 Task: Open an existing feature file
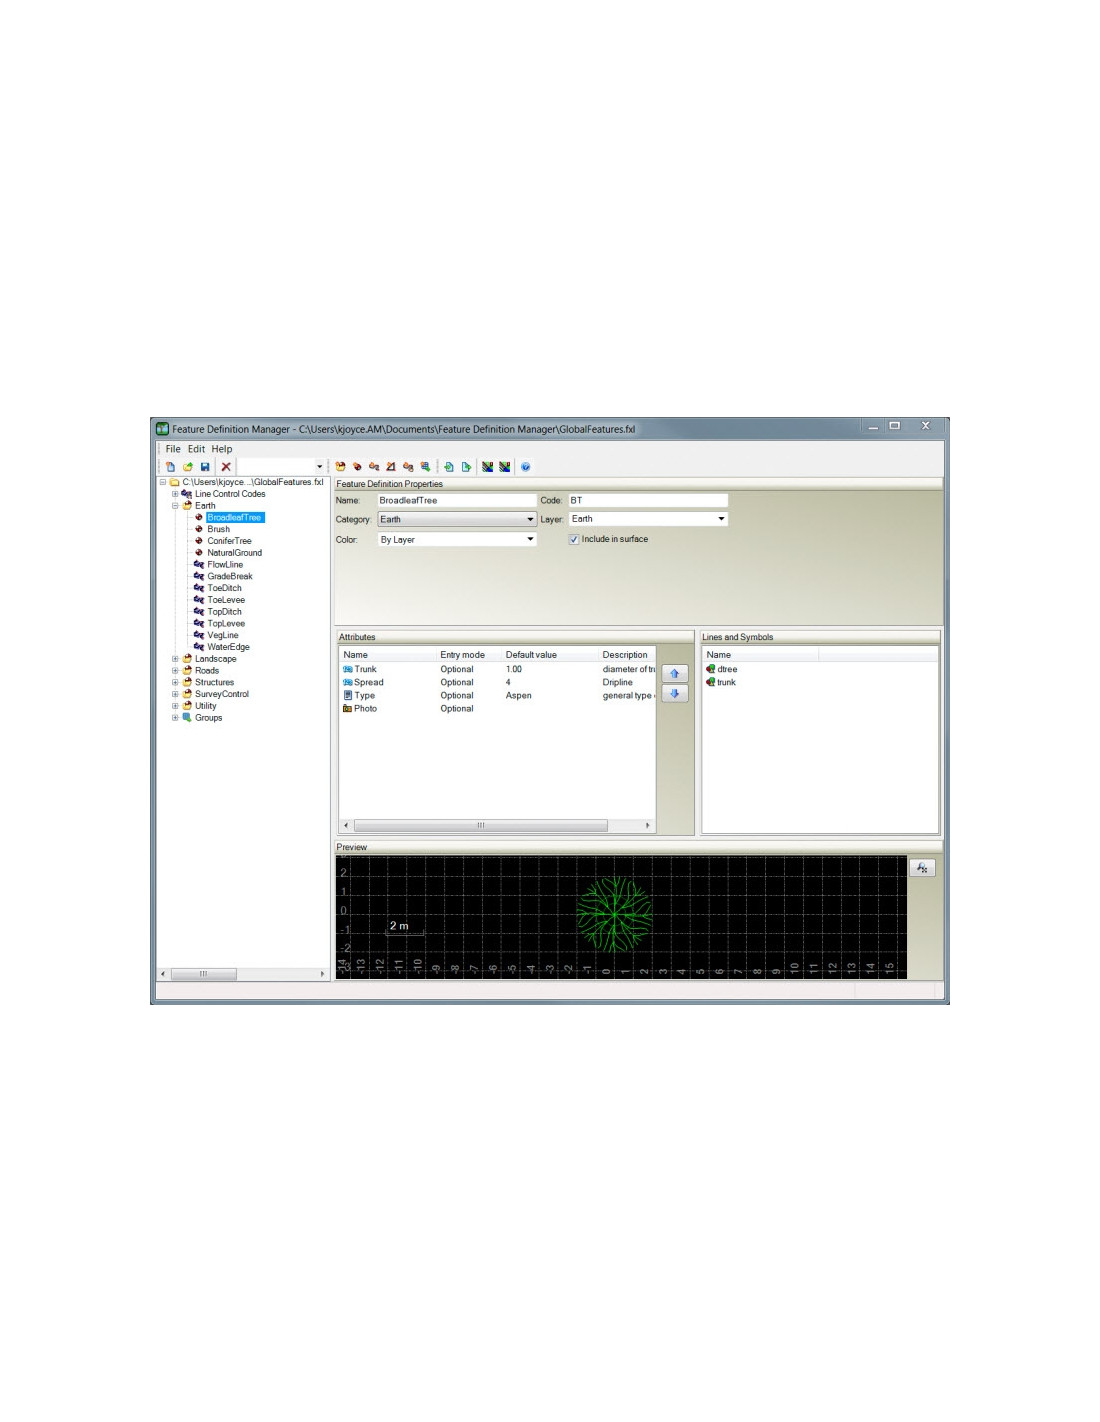click(187, 467)
